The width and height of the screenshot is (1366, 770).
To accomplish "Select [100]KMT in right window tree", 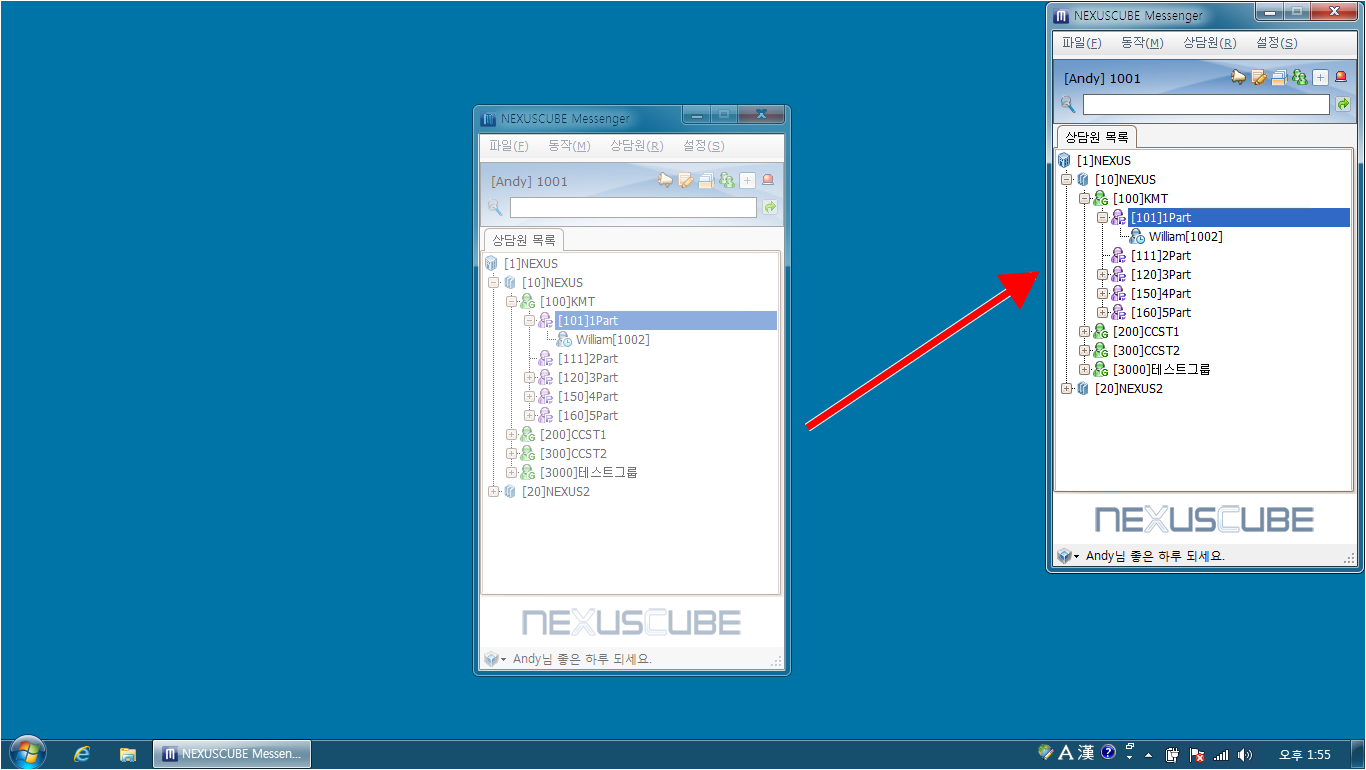I will coord(1140,199).
